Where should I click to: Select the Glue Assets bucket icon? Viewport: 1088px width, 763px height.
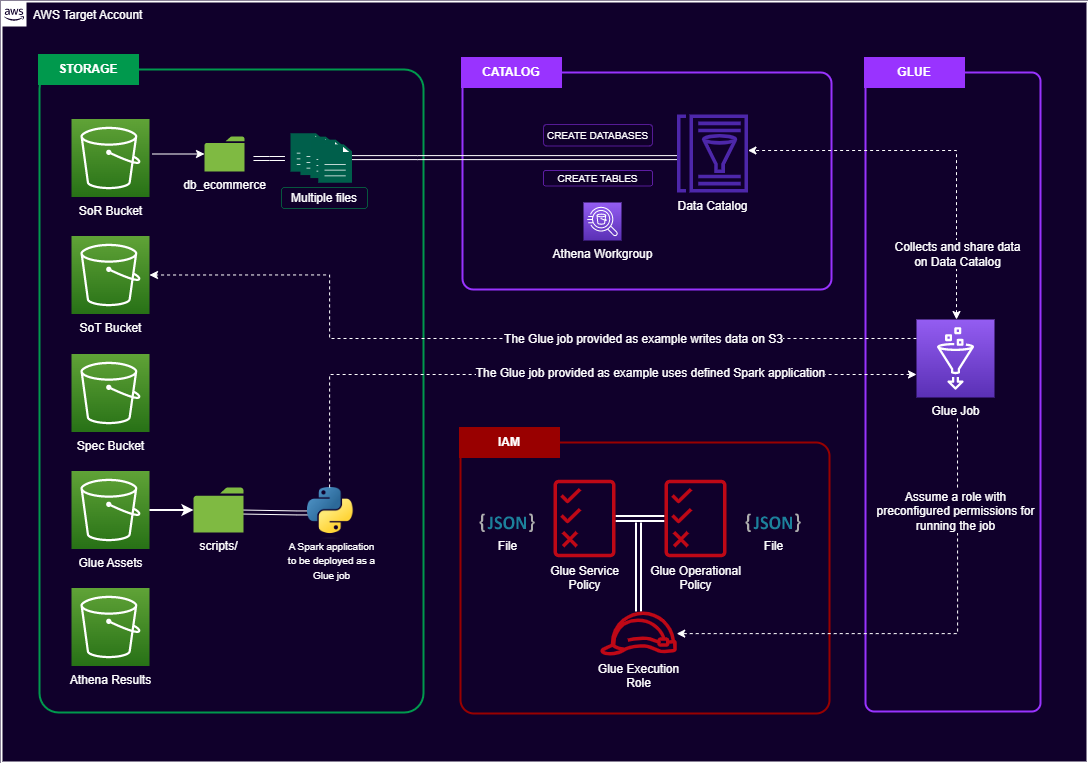110,510
